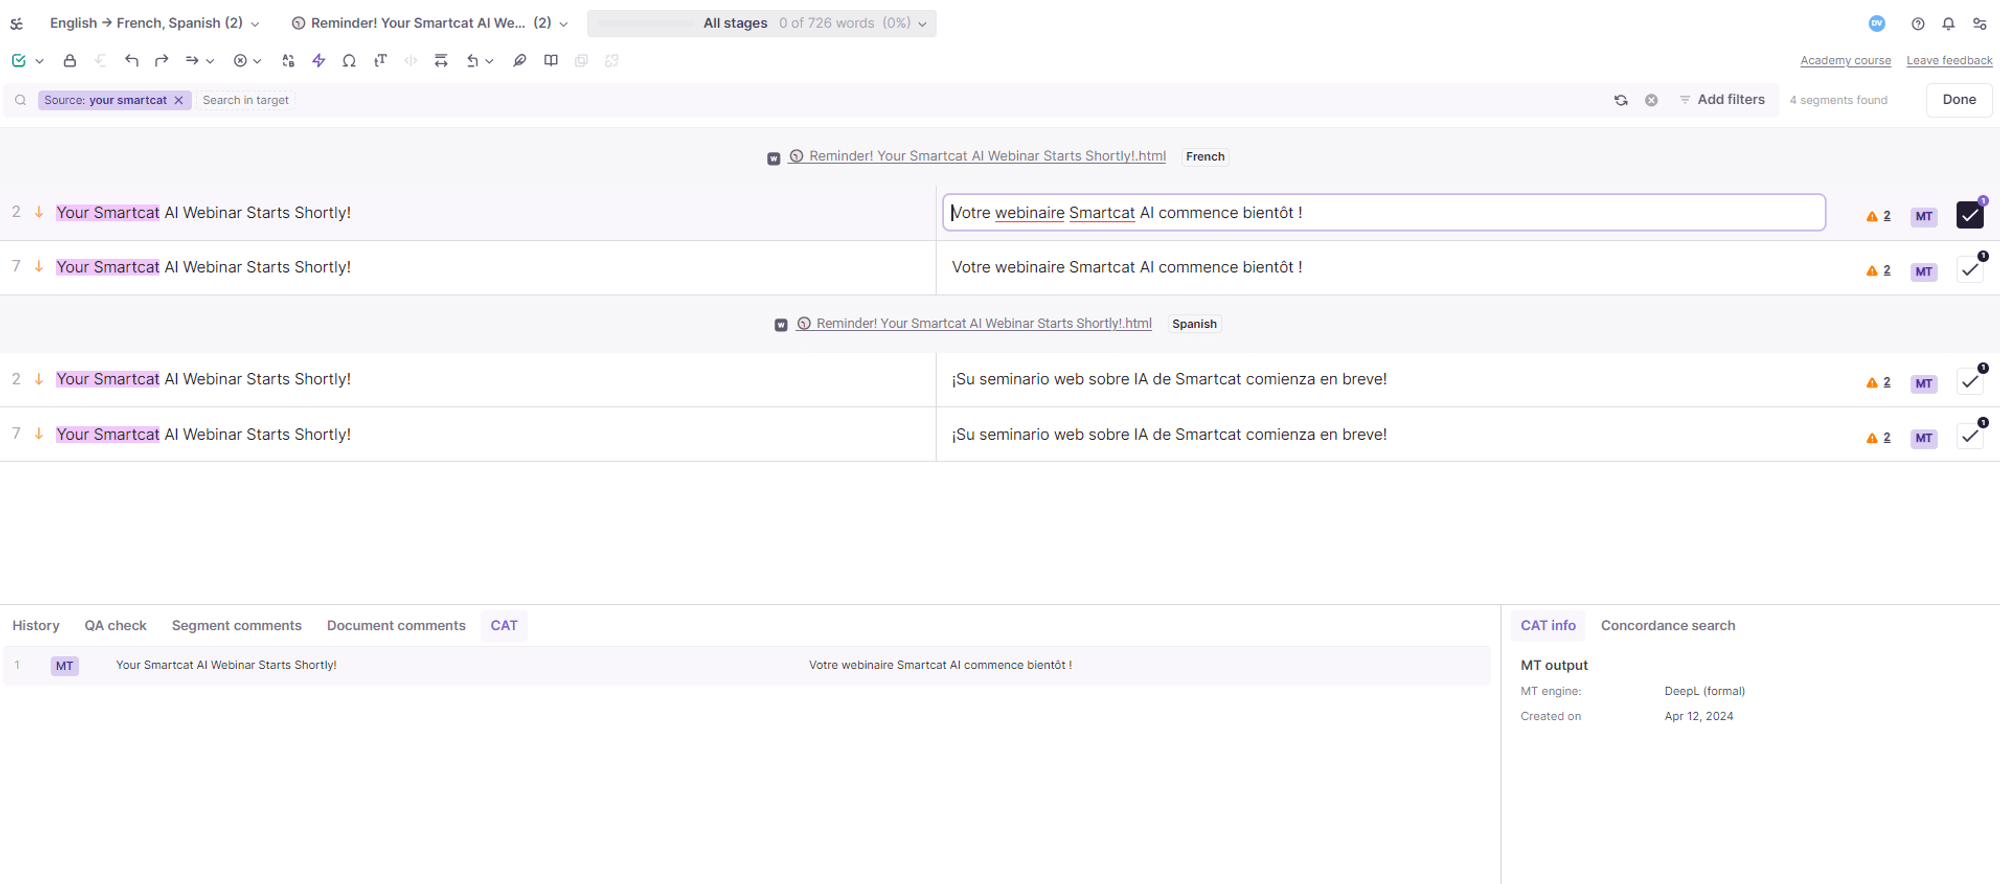Click the Spanish segment 7 target translation
Image resolution: width=2000 pixels, height=884 pixels.
pyautogui.click(x=1169, y=435)
